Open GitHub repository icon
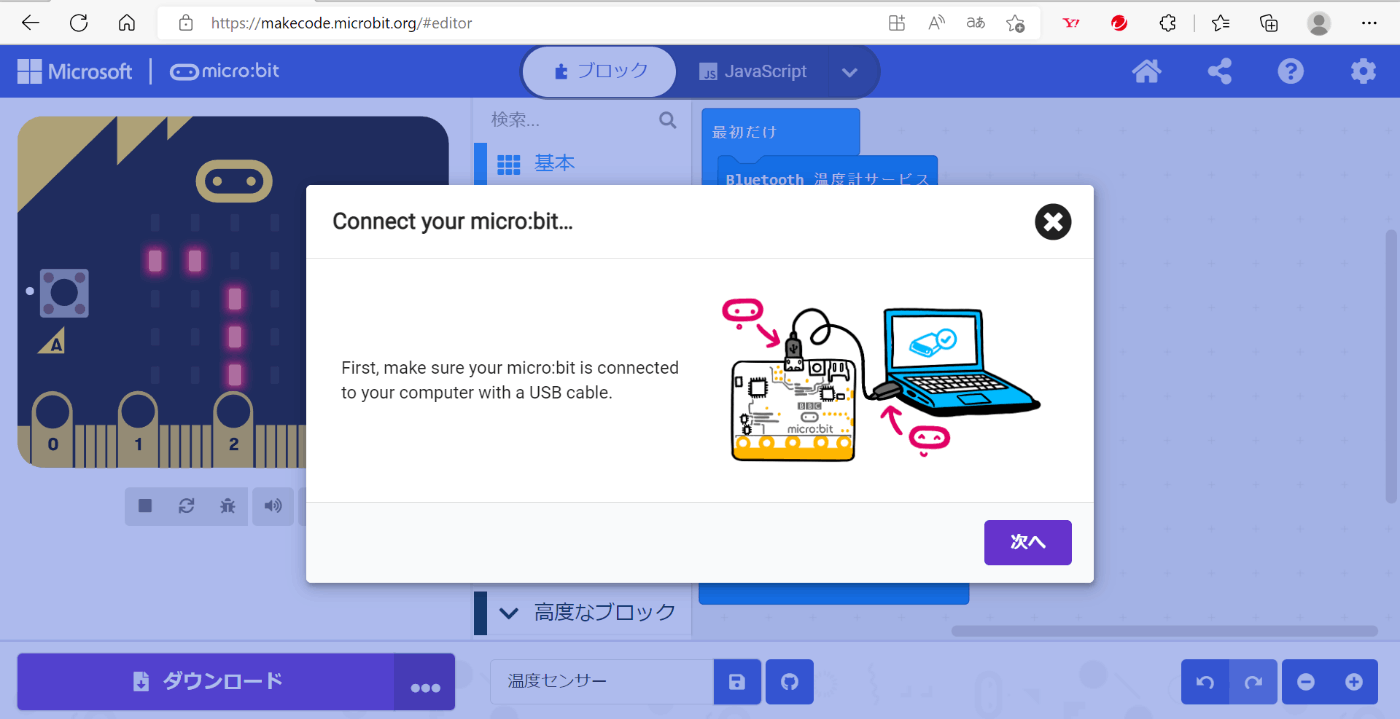This screenshot has width=1400, height=719. (789, 682)
